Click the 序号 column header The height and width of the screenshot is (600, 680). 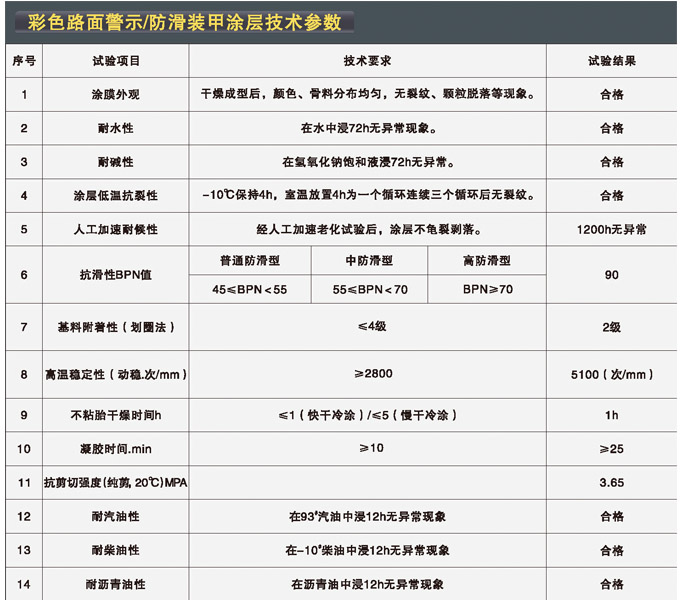(24, 61)
